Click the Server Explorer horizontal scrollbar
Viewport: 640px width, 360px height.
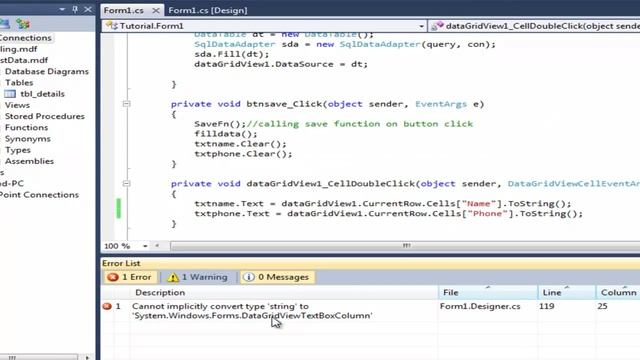pos(39,358)
